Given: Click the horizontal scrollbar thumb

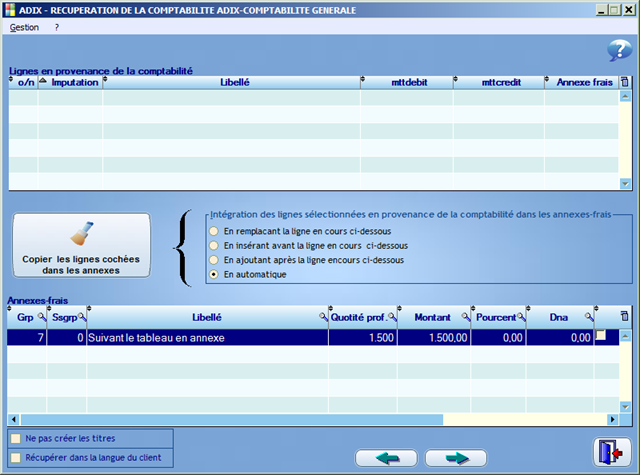Looking at the screenshot, I should (x=232, y=420).
